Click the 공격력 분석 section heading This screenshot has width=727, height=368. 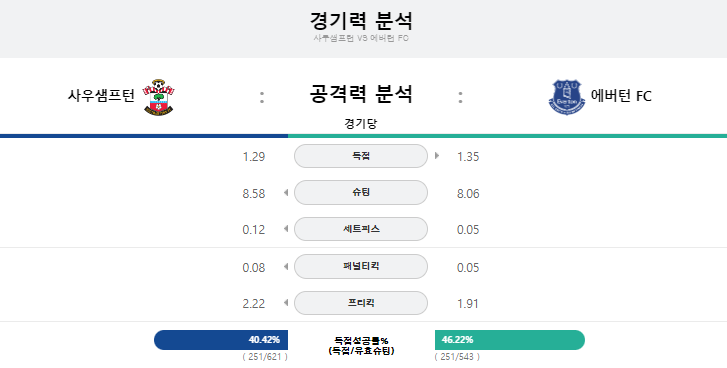coord(361,94)
